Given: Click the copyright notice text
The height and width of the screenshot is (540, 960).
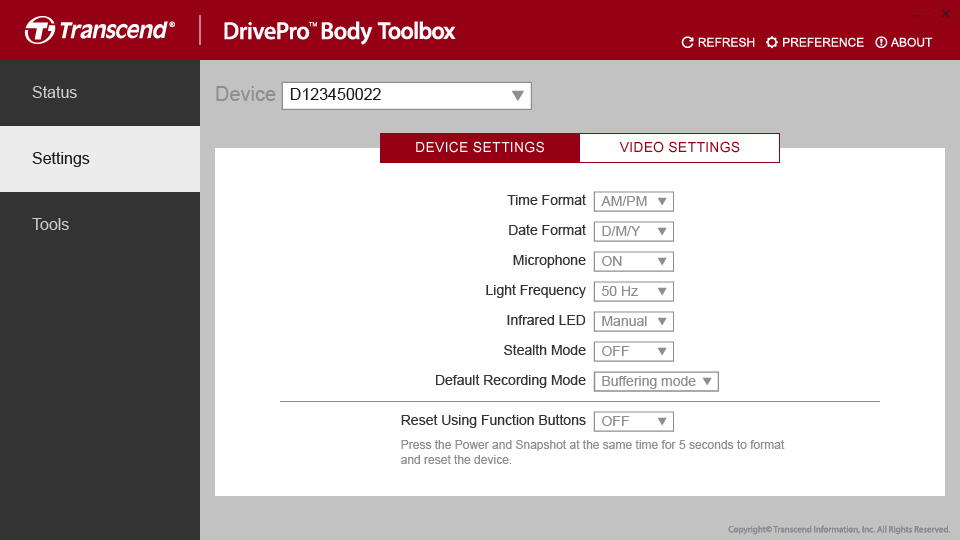Looking at the screenshot, I should click(839, 530).
